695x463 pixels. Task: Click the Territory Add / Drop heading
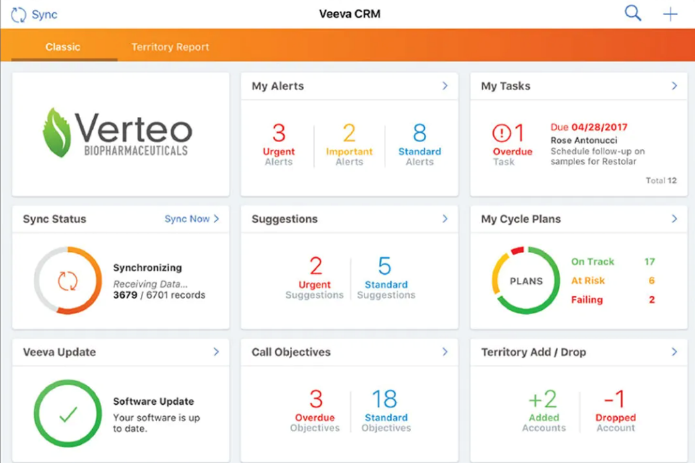point(534,352)
